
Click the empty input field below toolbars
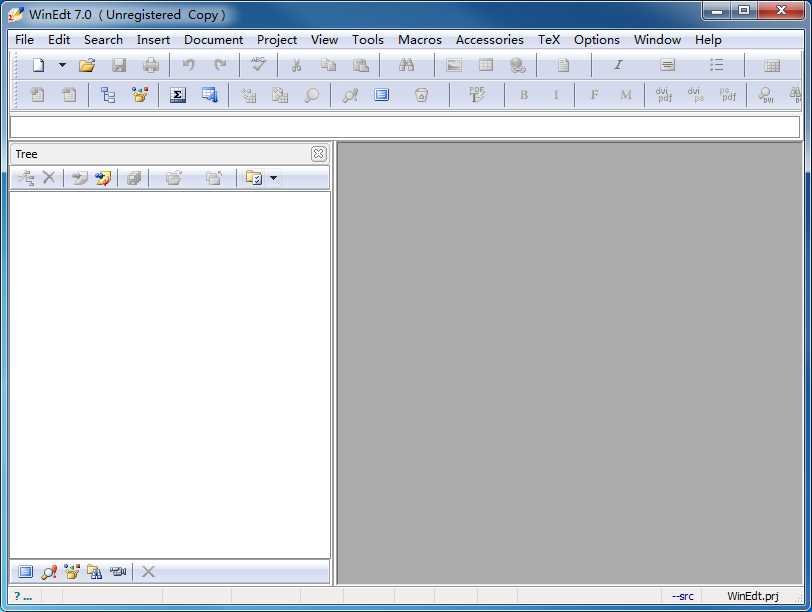pos(405,127)
